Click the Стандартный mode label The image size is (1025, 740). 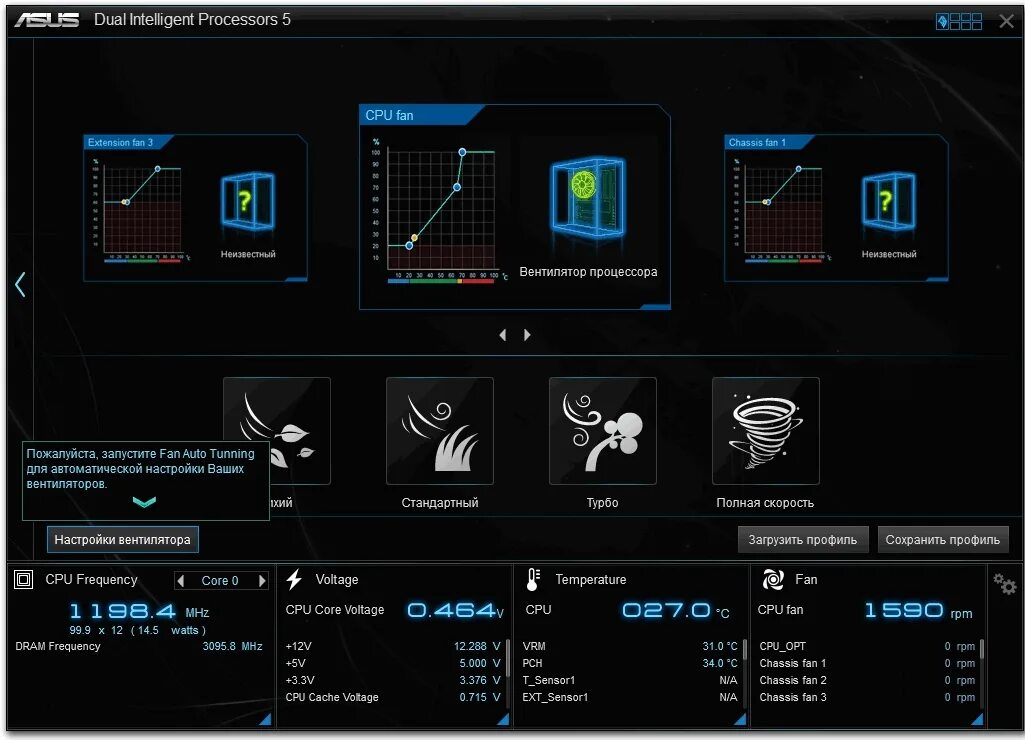coord(440,503)
